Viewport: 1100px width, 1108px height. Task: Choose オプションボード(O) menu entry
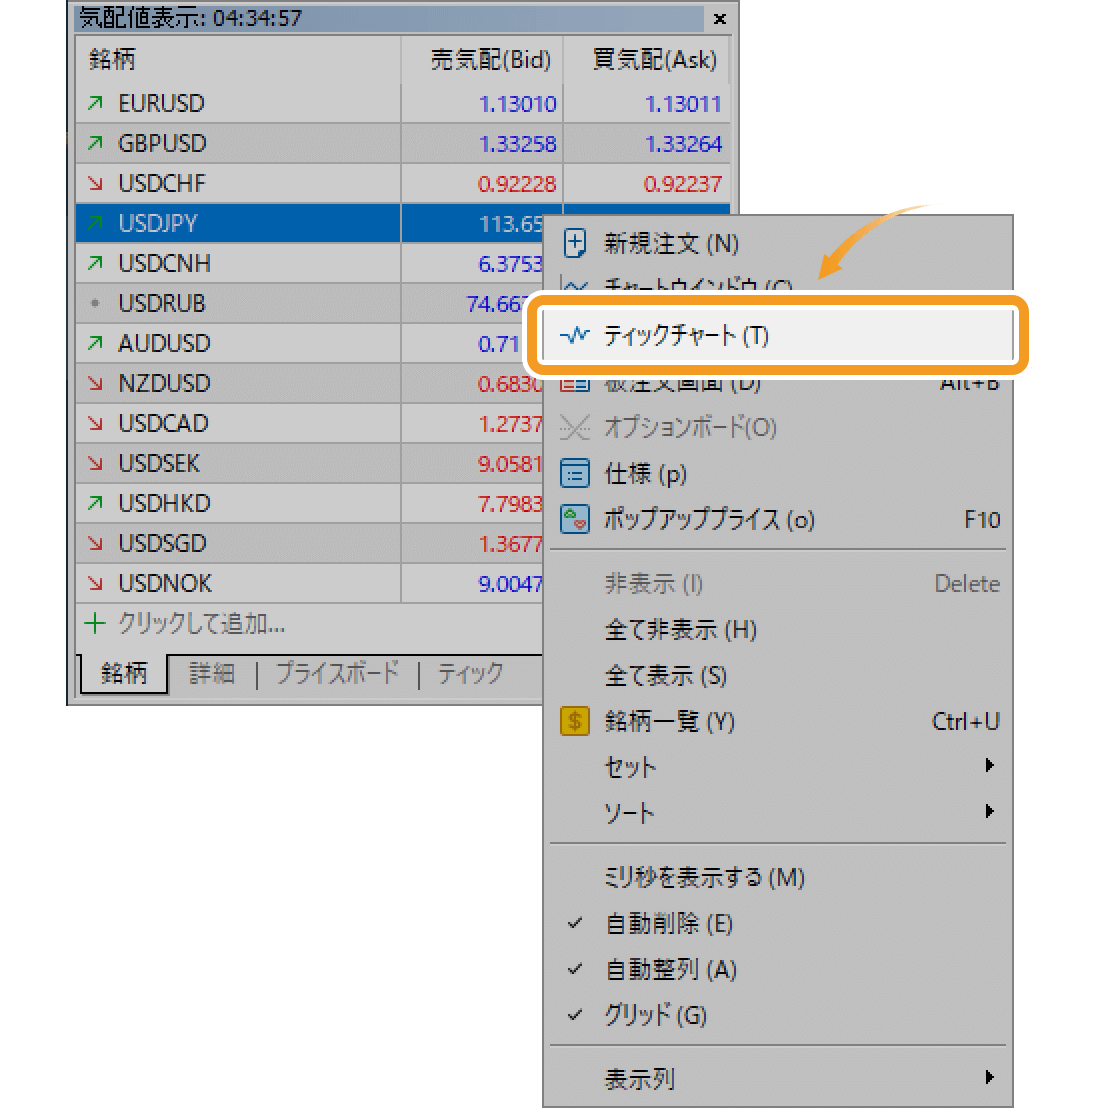777,427
